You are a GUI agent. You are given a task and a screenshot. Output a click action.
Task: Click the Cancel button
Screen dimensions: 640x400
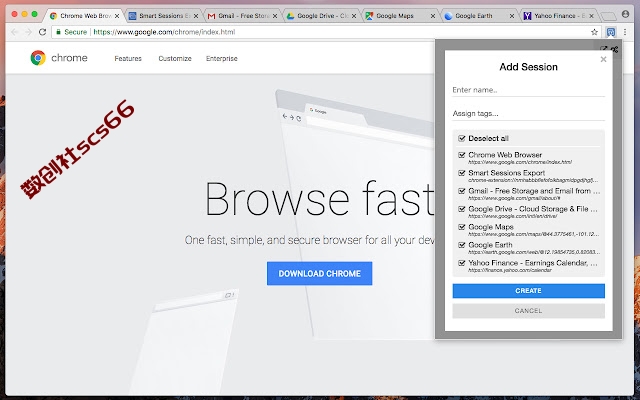tap(529, 311)
